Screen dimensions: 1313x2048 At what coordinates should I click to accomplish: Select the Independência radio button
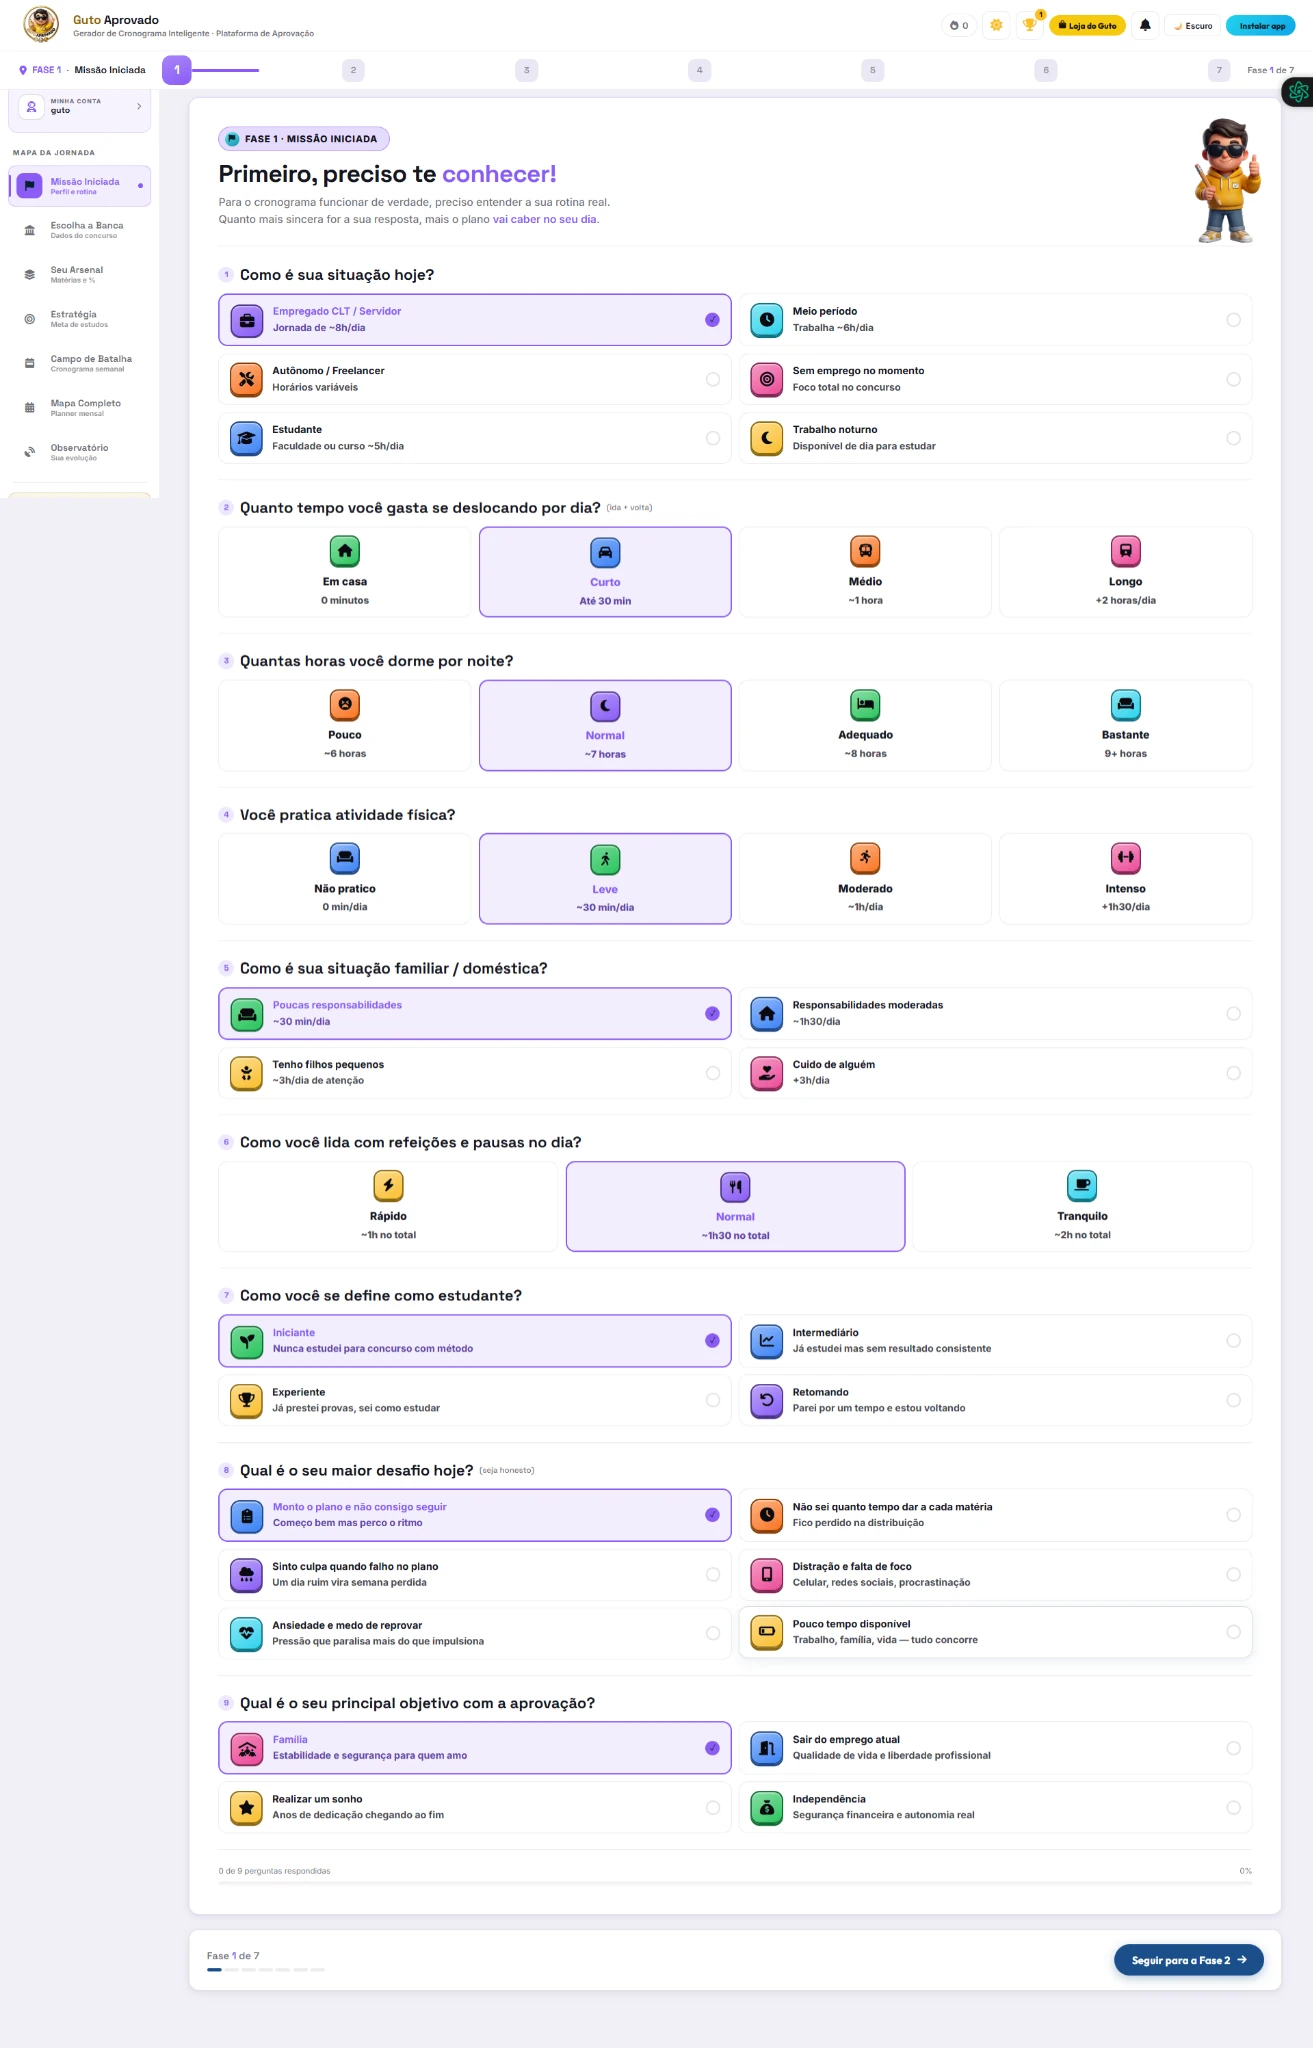1233,1807
